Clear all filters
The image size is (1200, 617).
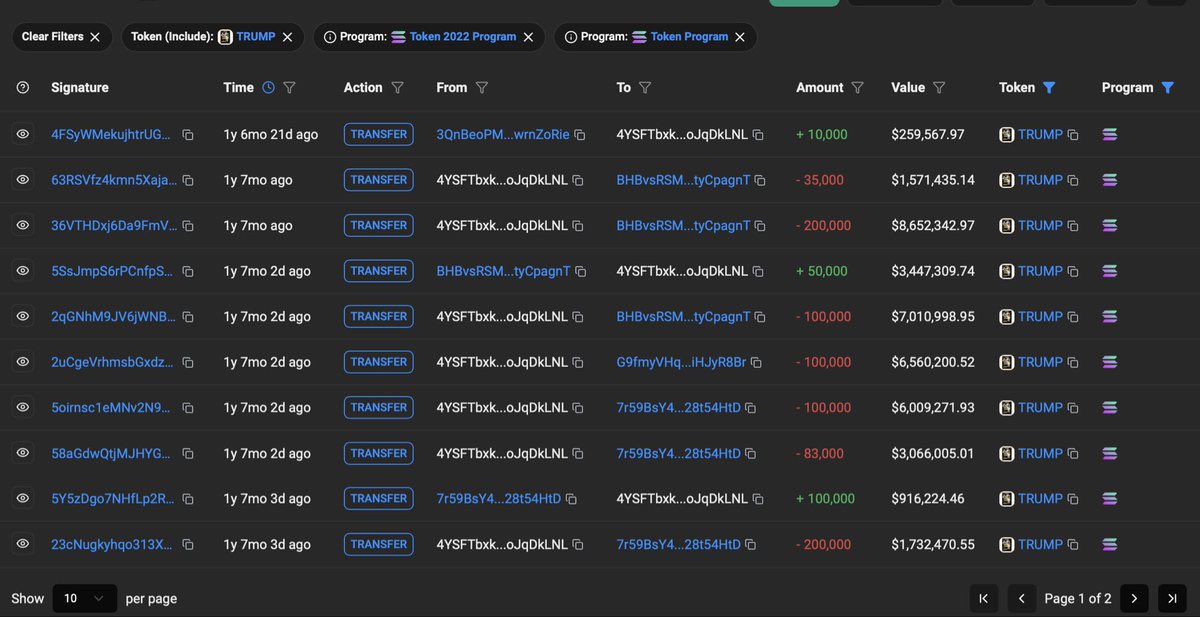pos(61,37)
